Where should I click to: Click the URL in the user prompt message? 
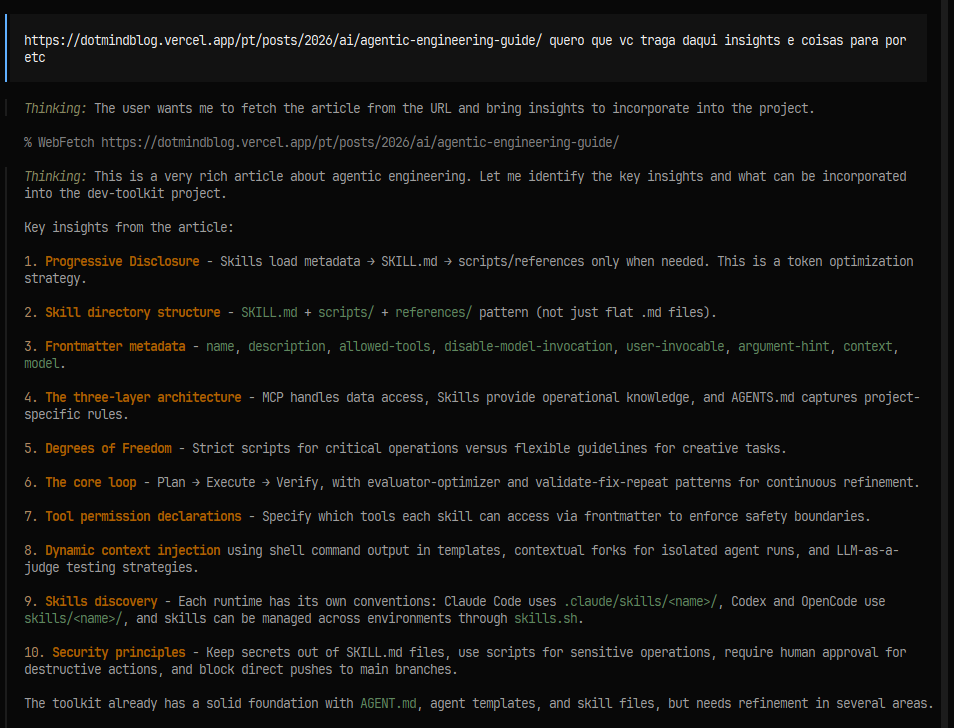283,41
